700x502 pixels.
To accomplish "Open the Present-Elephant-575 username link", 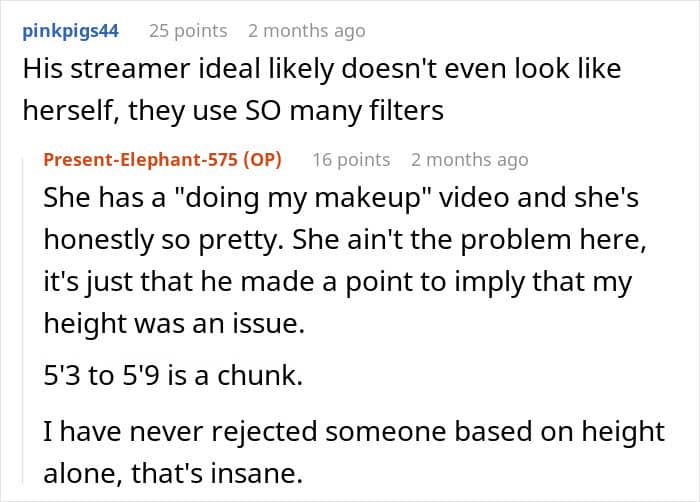I will pos(141,159).
